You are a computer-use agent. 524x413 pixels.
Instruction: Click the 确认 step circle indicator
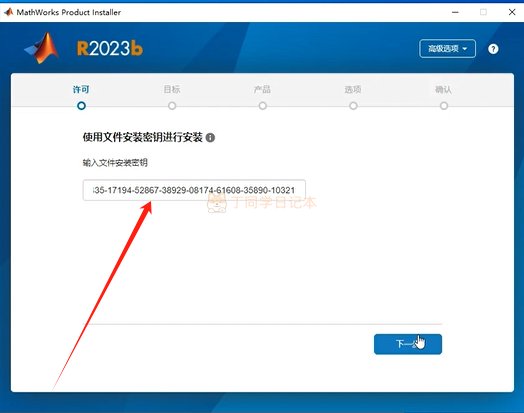coord(444,106)
